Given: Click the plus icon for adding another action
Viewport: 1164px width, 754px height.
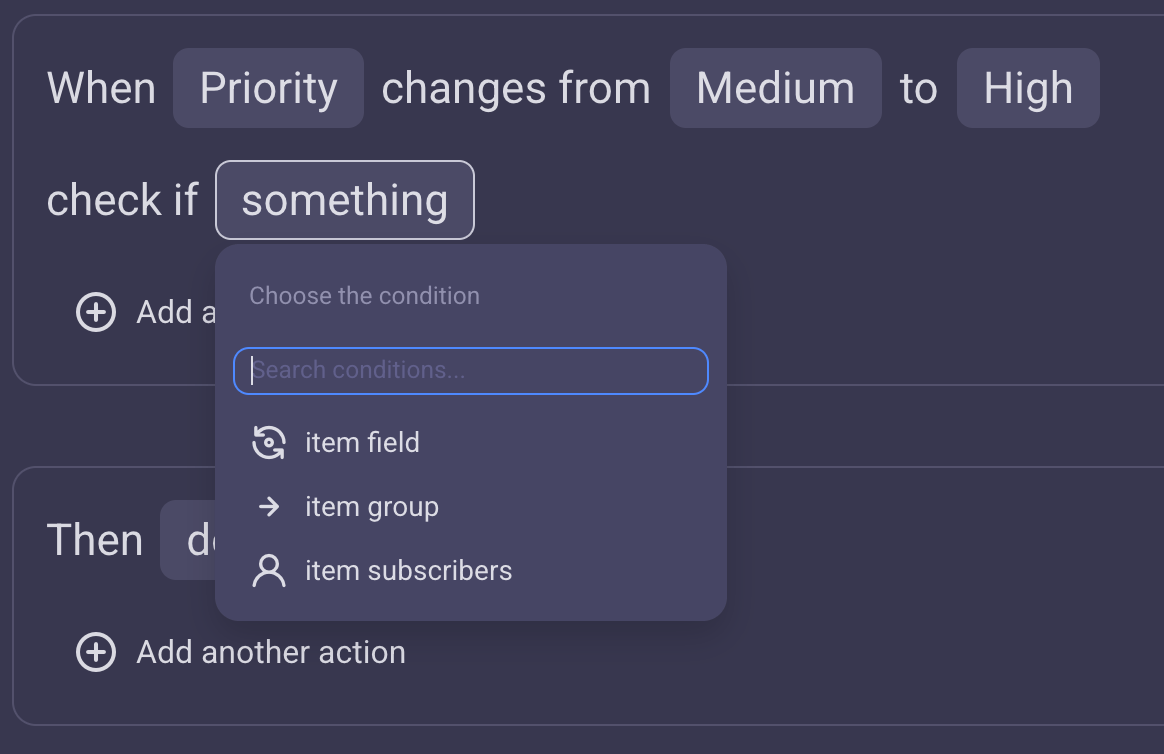Looking at the screenshot, I should click(96, 652).
